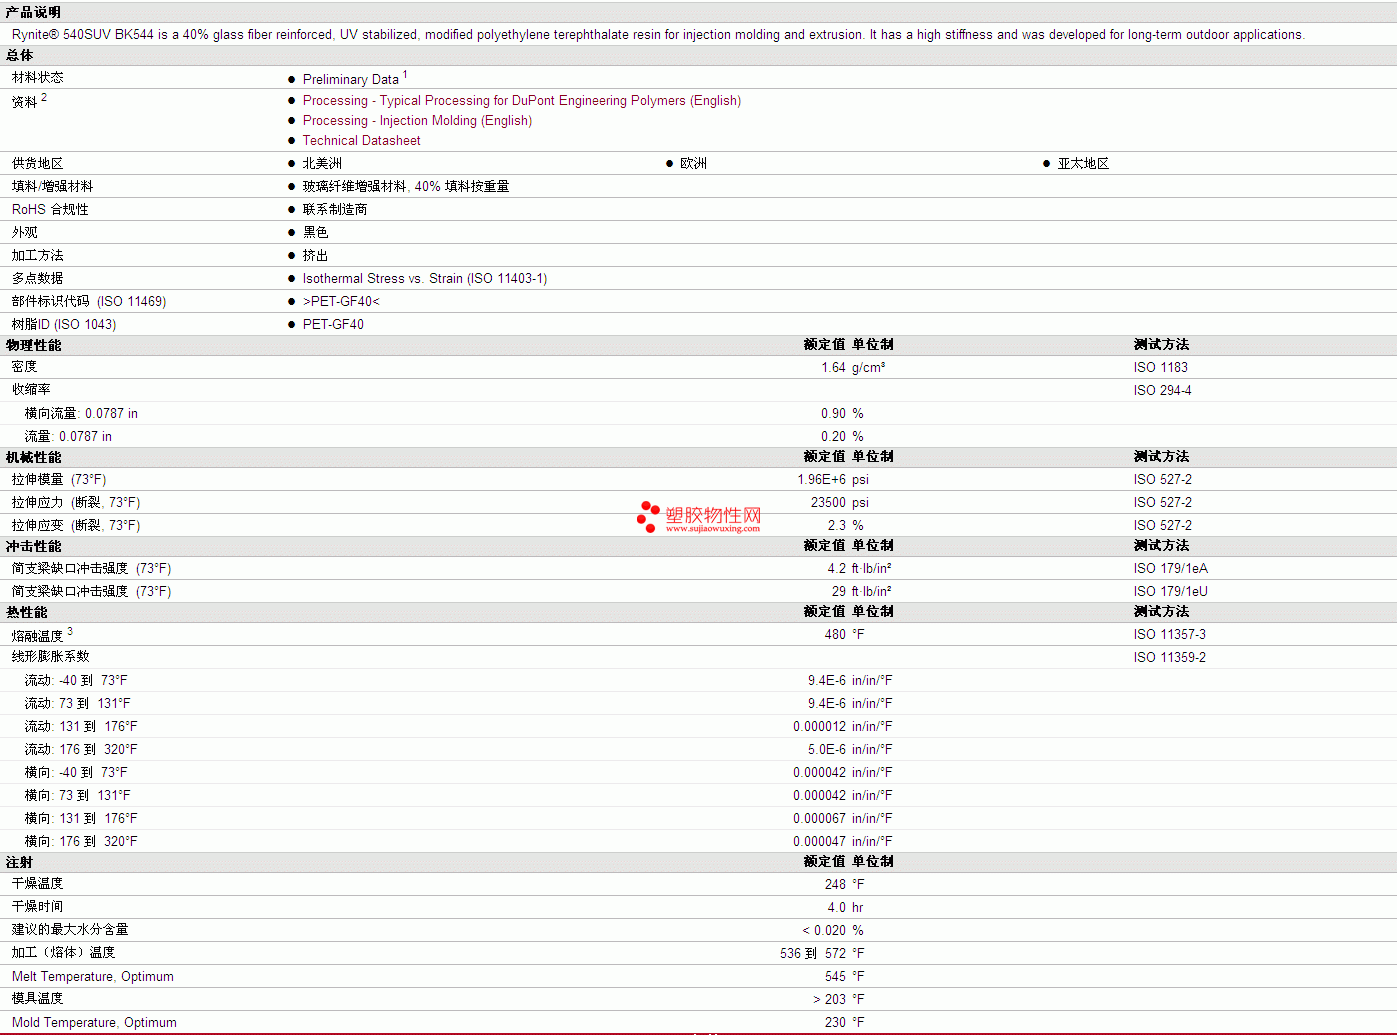The width and height of the screenshot is (1397, 1035).
Task: Select the >PET-GF40< part marking code
Action: [341, 302]
